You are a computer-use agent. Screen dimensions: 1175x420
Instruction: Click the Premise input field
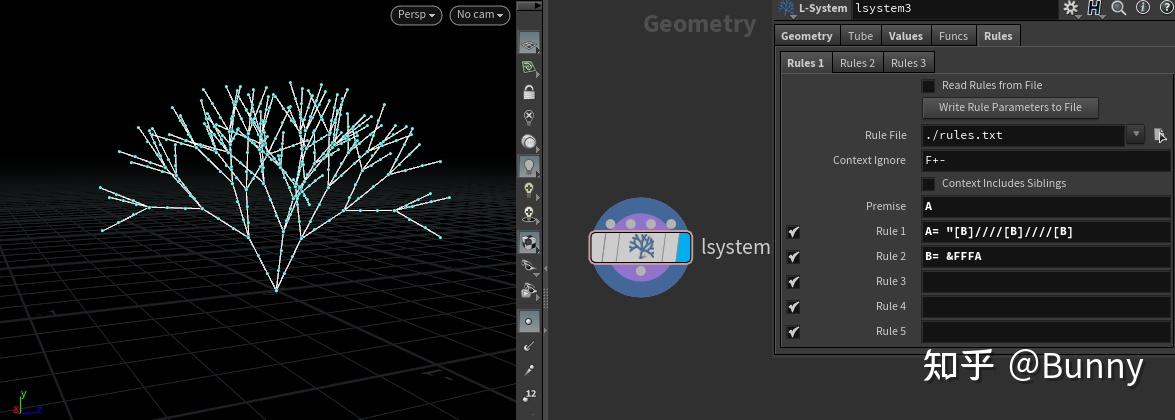click(x=1044, y=207)
